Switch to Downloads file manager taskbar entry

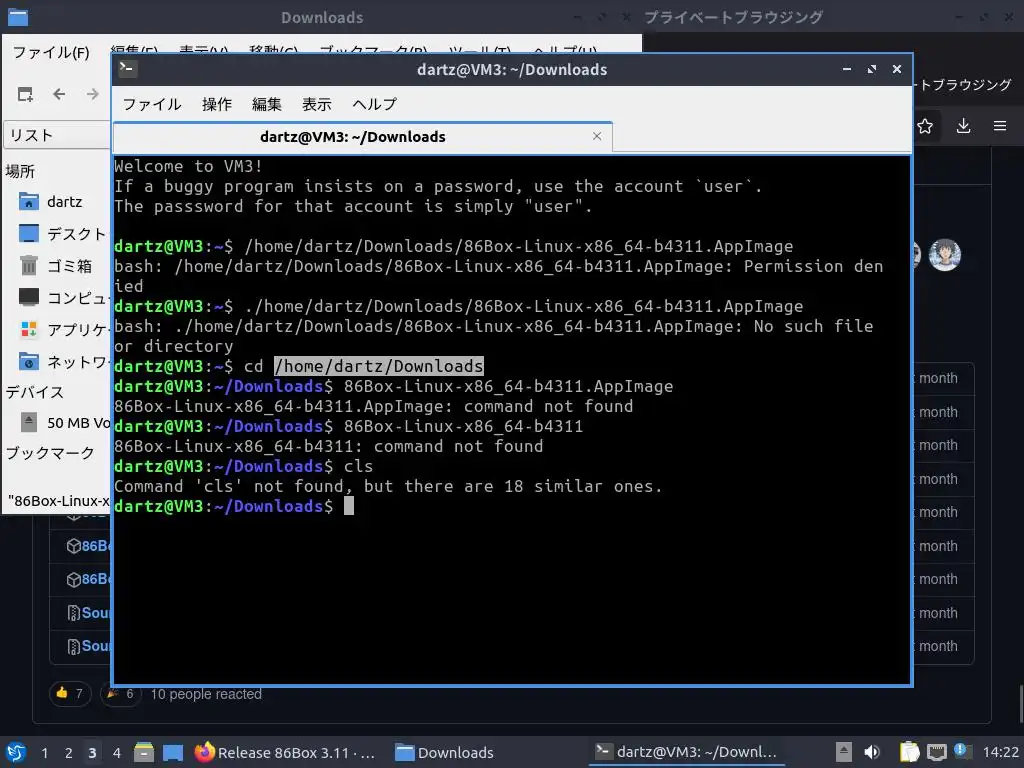[444, 752]
